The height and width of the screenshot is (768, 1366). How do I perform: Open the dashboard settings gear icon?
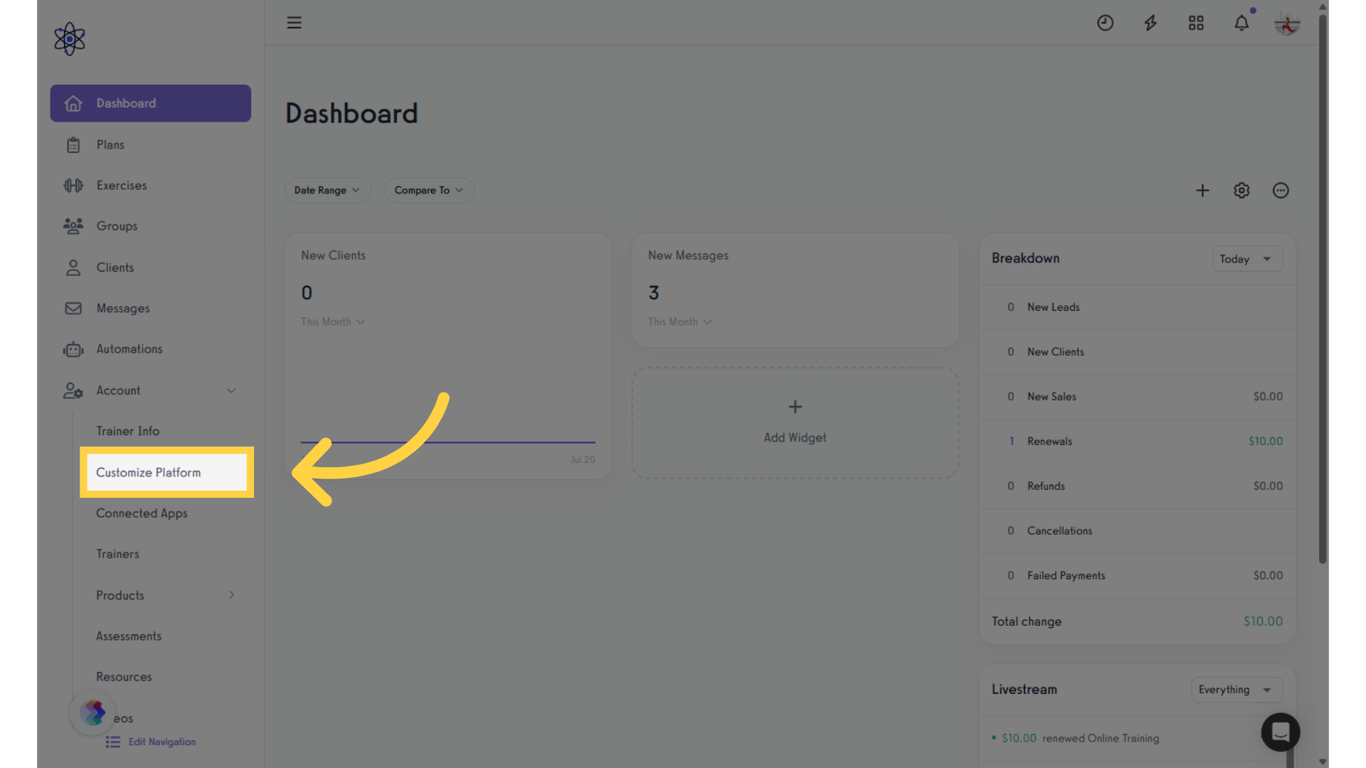[x=1241, y=190]
